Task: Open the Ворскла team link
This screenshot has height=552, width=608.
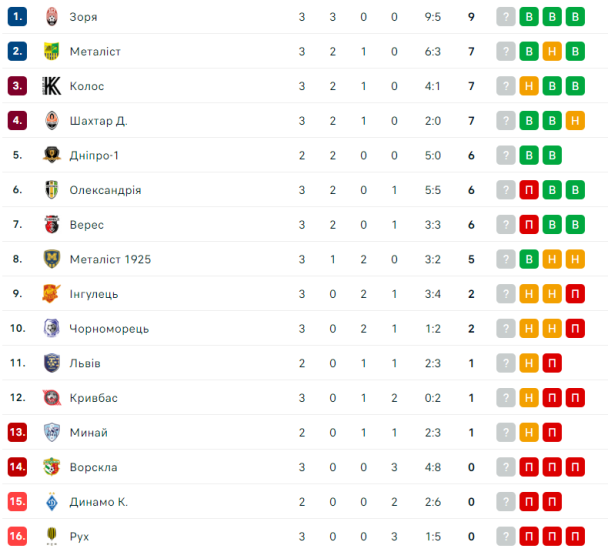Action: (93, 467)
